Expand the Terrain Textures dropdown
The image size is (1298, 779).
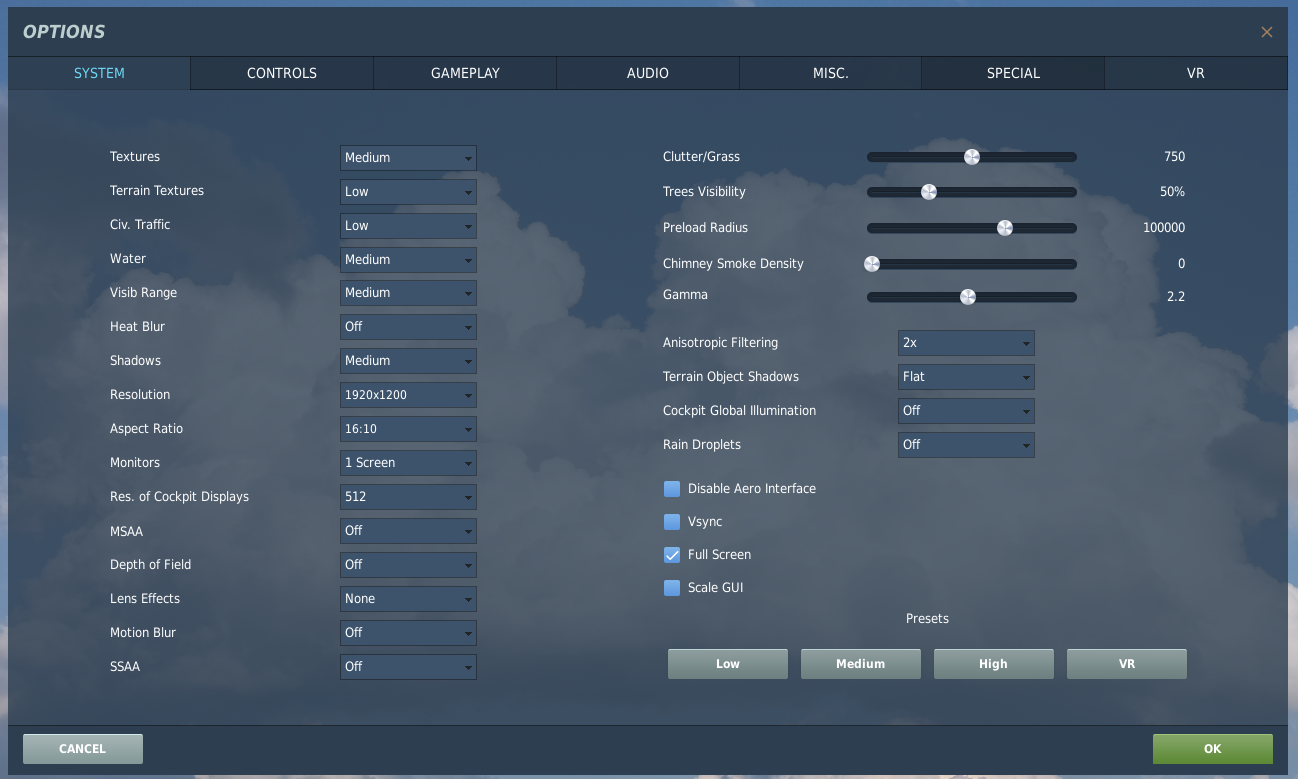[x=408, y=192]
